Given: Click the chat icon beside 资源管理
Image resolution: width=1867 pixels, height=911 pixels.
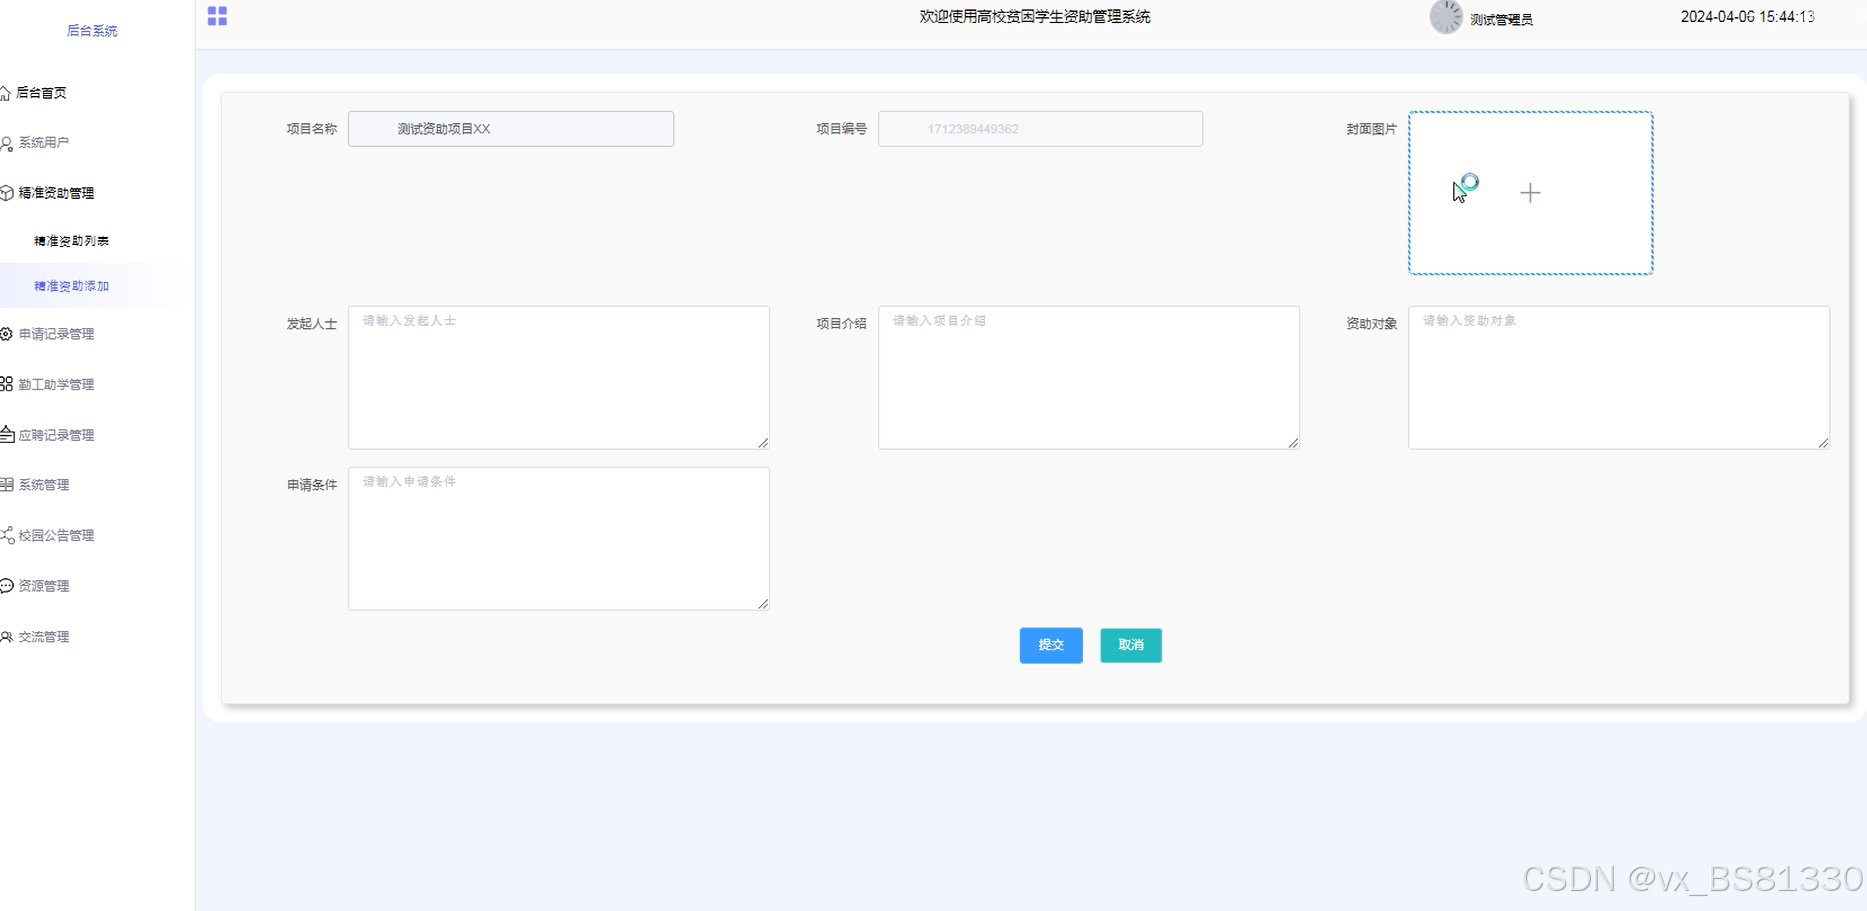Looking at the screenshot, I should coord(7,586).
